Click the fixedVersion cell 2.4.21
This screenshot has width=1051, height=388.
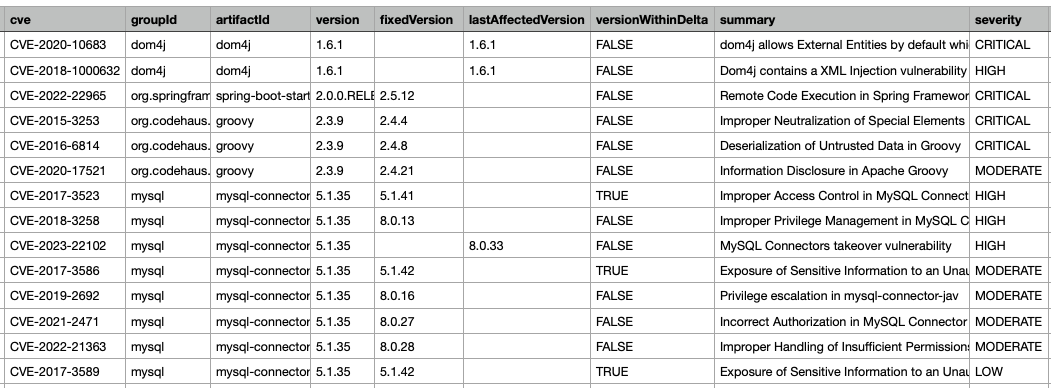point(419,171)
